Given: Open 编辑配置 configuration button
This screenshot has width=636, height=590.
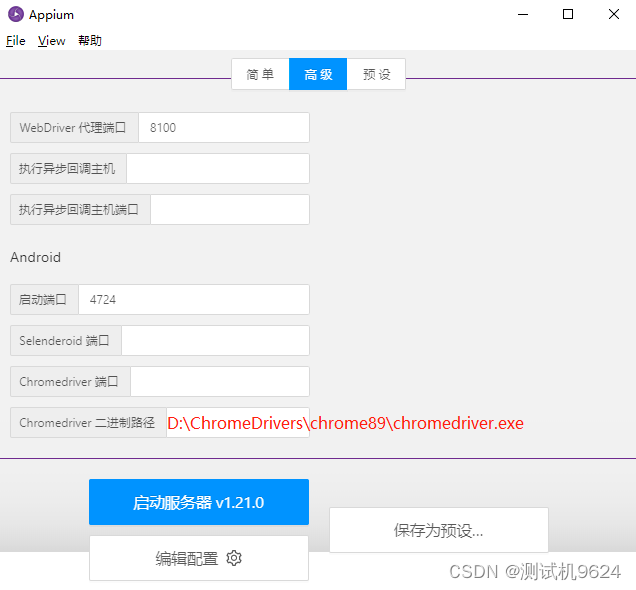Looking at the screenshot, I should click(199, 558).
